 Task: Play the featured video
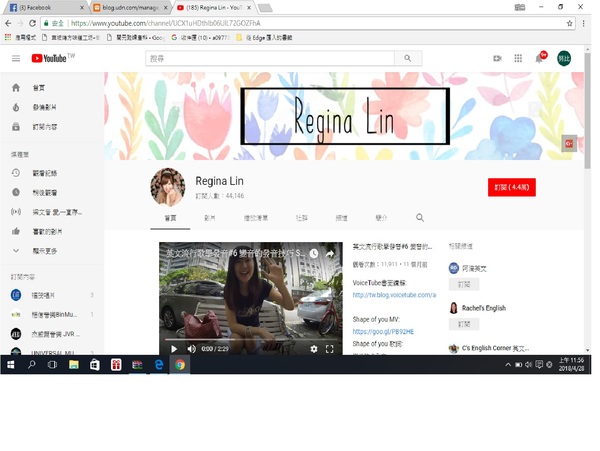[174, 349]
